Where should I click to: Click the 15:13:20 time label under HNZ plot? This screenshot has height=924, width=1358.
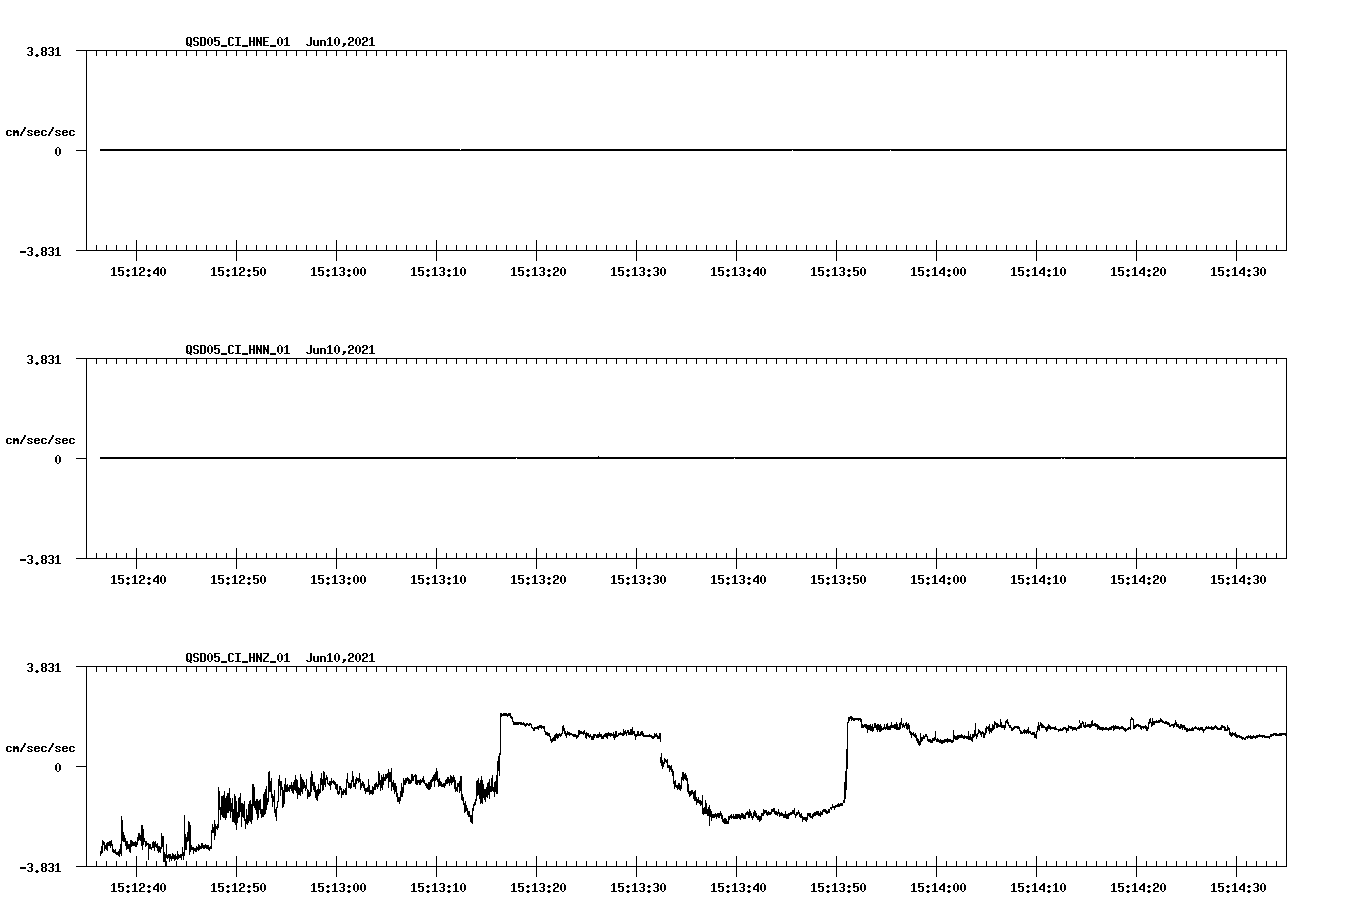click(x=538, y=888)
